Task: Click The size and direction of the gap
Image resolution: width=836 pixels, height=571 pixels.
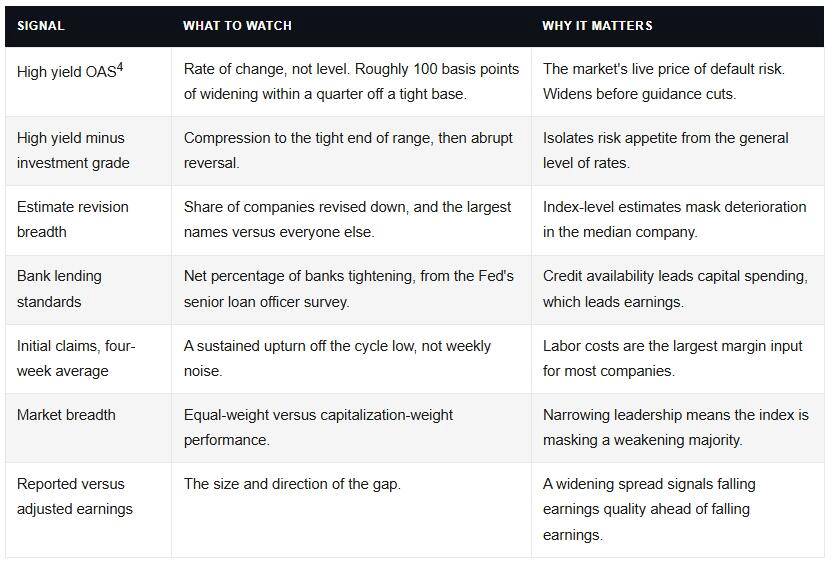Action: (x=292, y=484)
